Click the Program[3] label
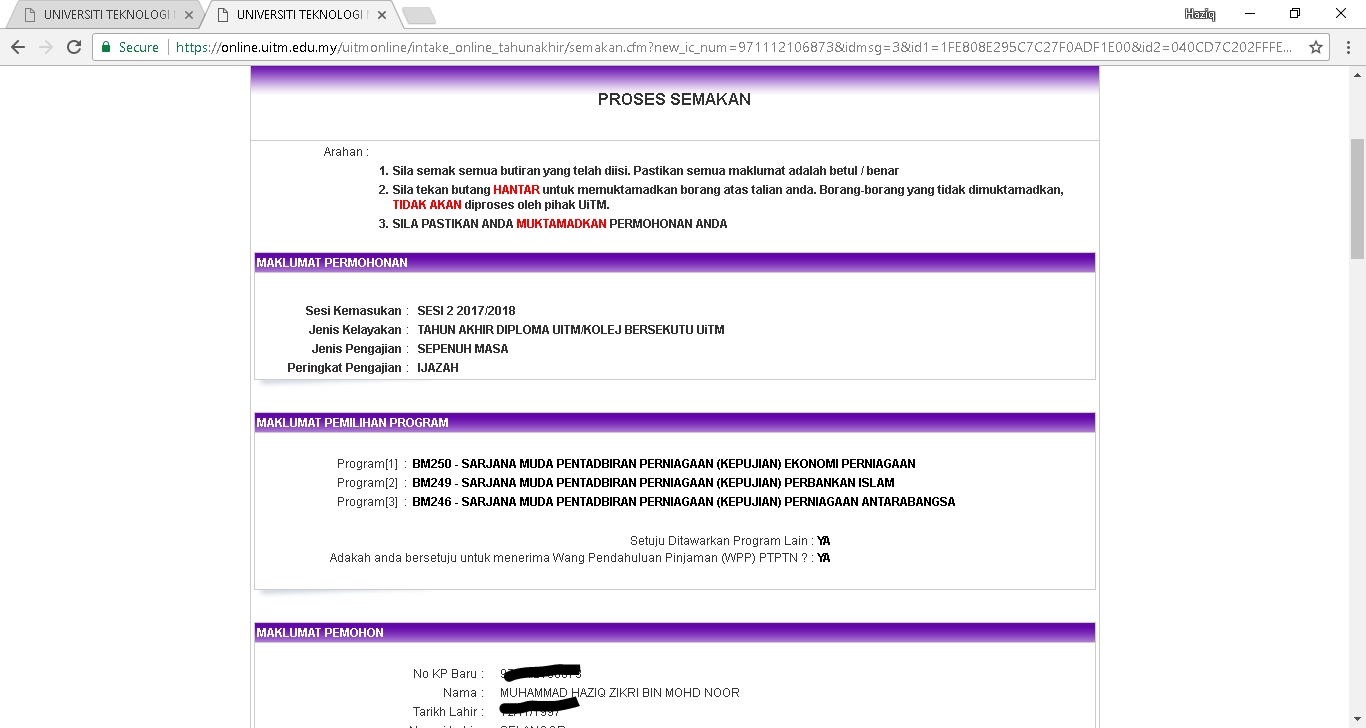 [x=367, y=502]
